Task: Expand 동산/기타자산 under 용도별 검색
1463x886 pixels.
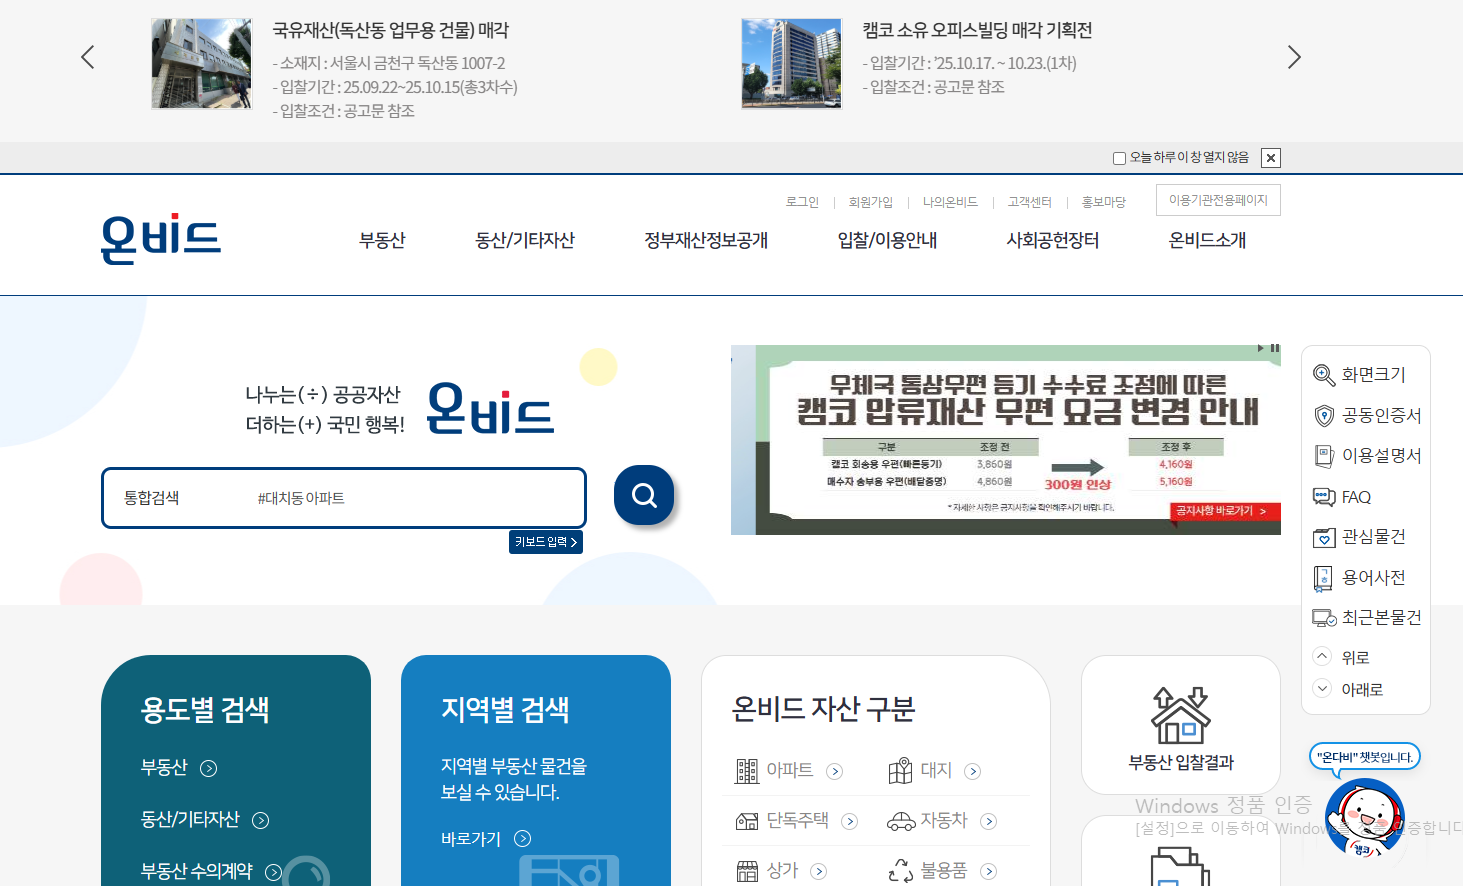Action: click(261, 820)
